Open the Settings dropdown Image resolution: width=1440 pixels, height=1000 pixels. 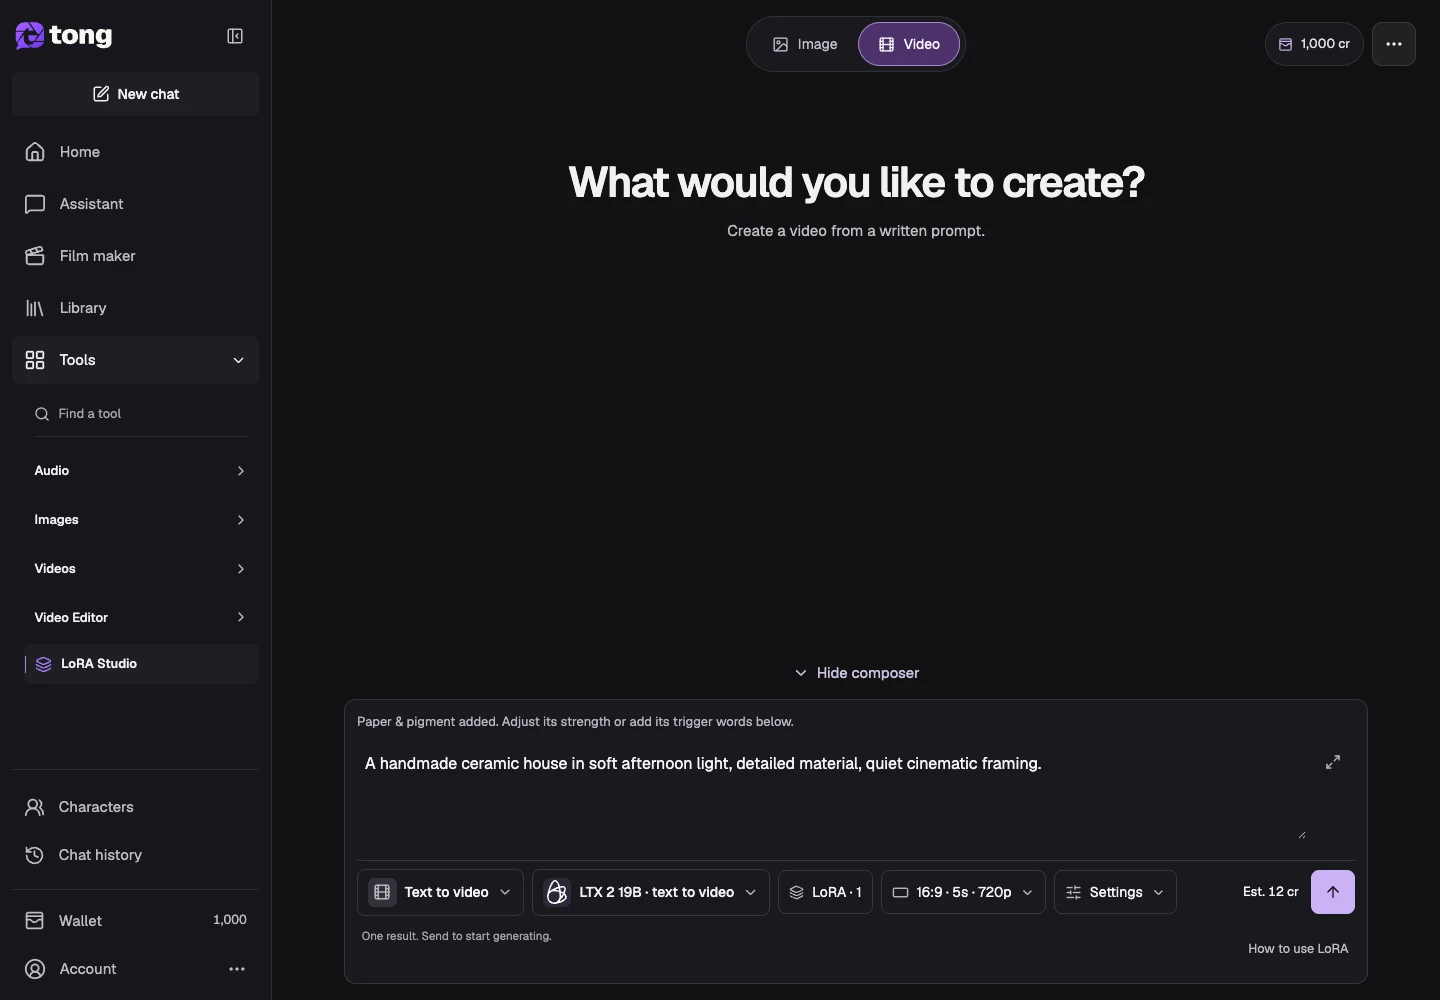pos(1115,892)
